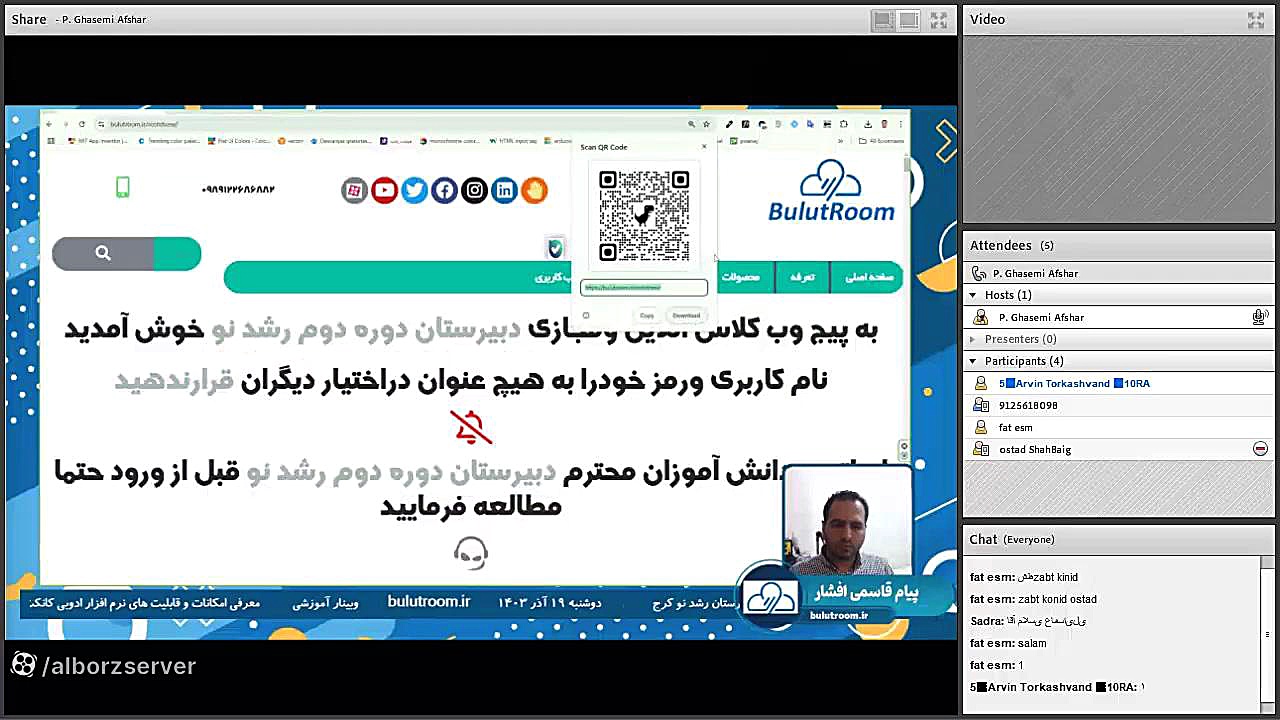Select participant Arvin Torkashvand 10RA

tap(1118, 383)
